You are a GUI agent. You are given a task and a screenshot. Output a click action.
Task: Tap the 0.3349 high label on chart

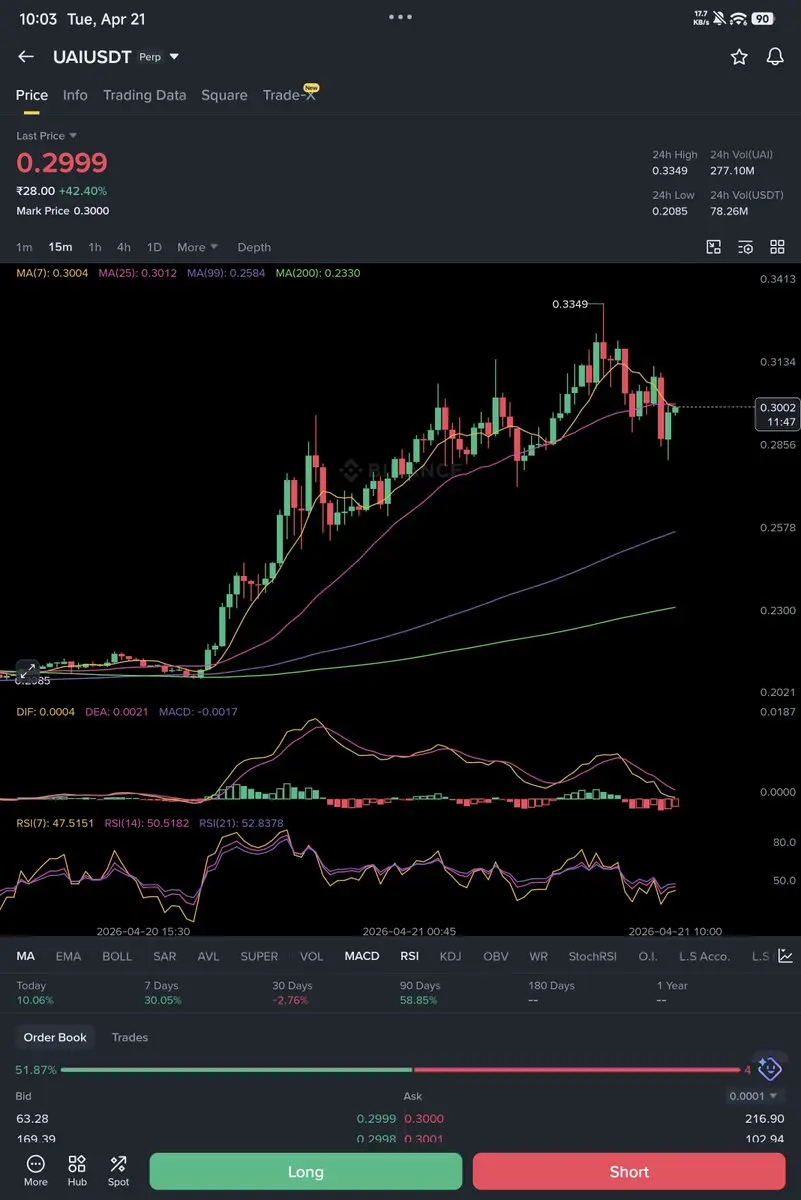[570, 304]
